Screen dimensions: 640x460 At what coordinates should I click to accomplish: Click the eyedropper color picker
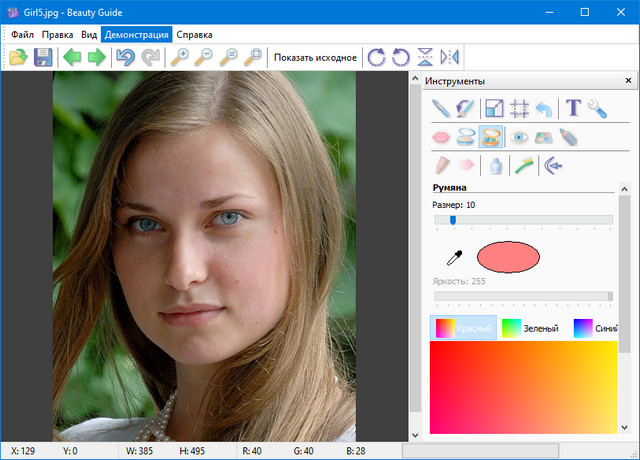click(x=454, y=258)
